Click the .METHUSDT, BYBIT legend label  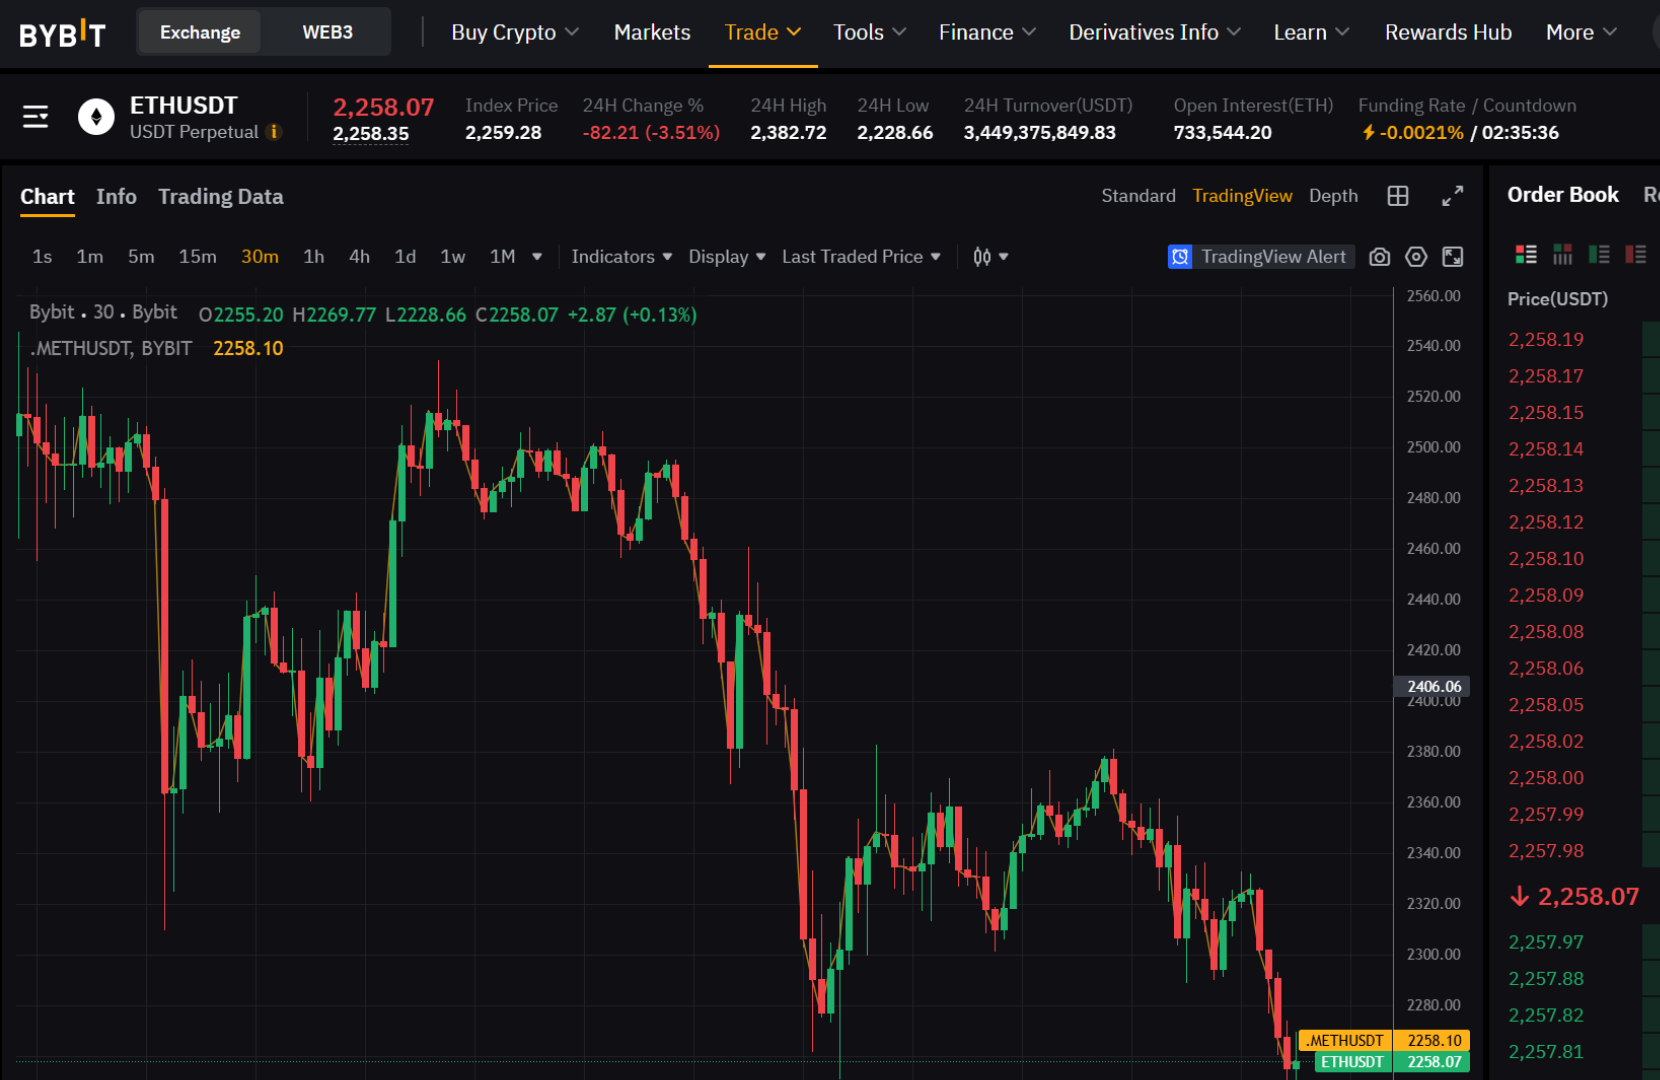click(x=111, y=348)
